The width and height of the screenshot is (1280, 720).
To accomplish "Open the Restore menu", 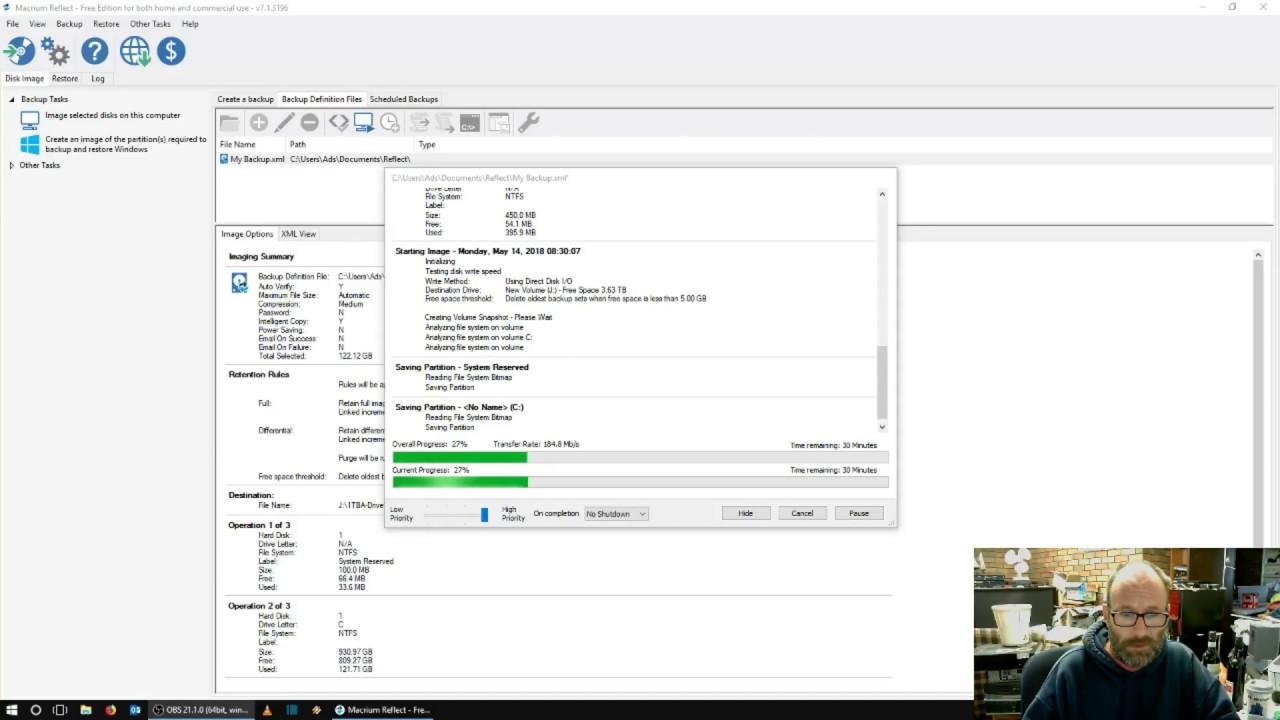I will (106, 24).
